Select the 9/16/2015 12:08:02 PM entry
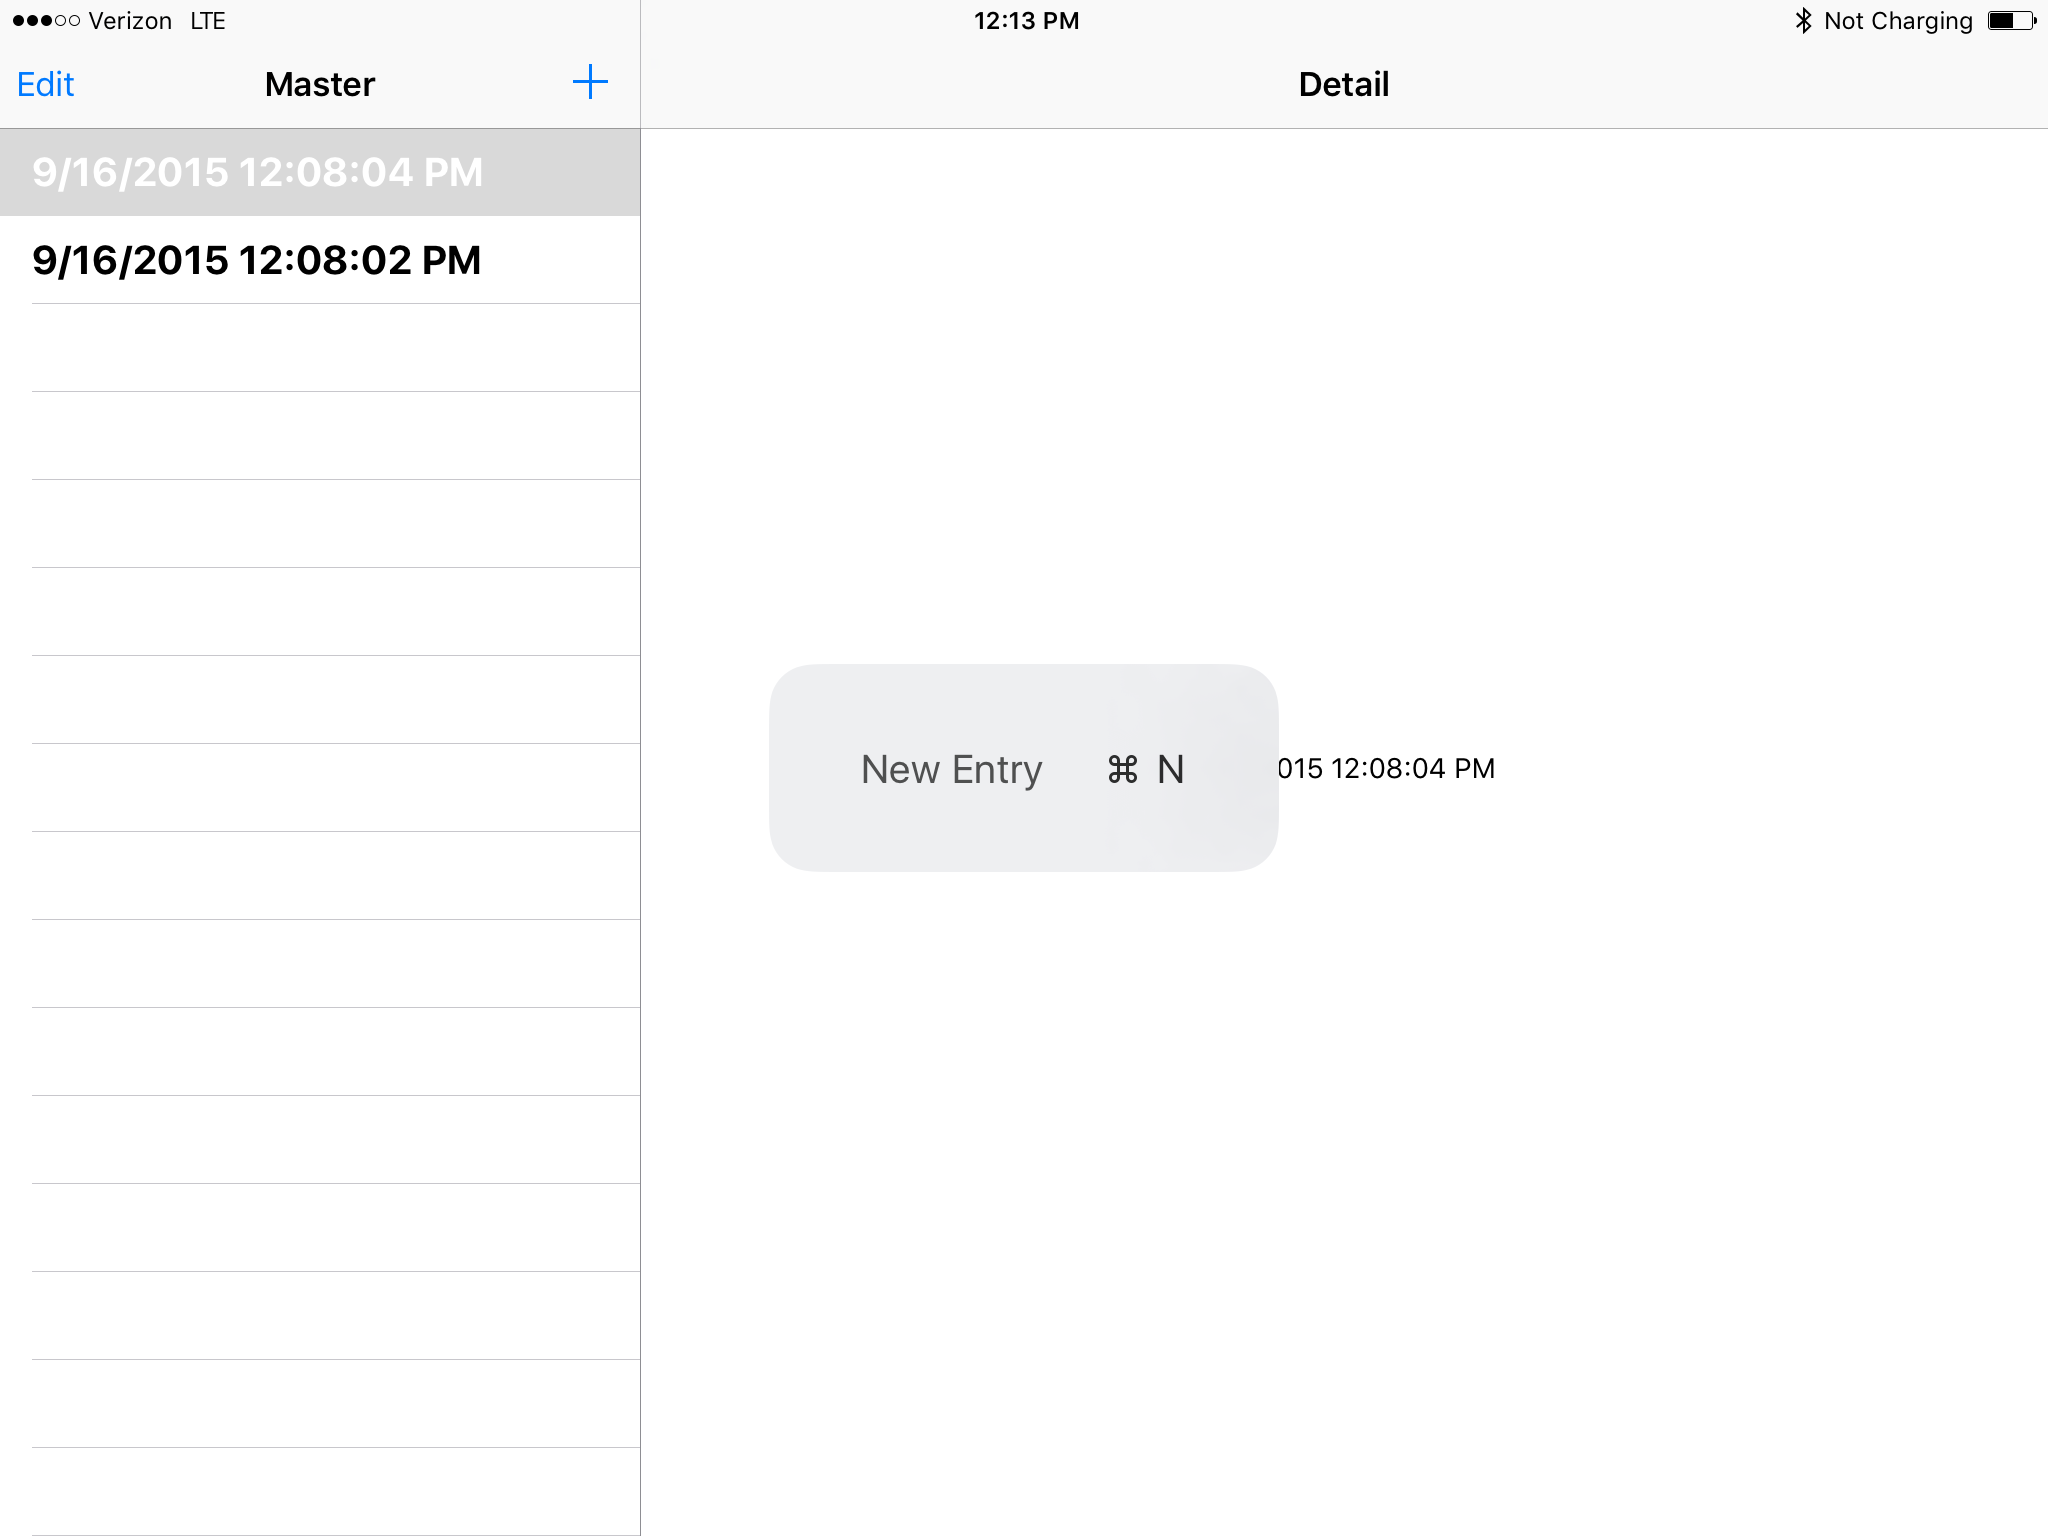The image size is (2048, 1536). tap(257, 260)
